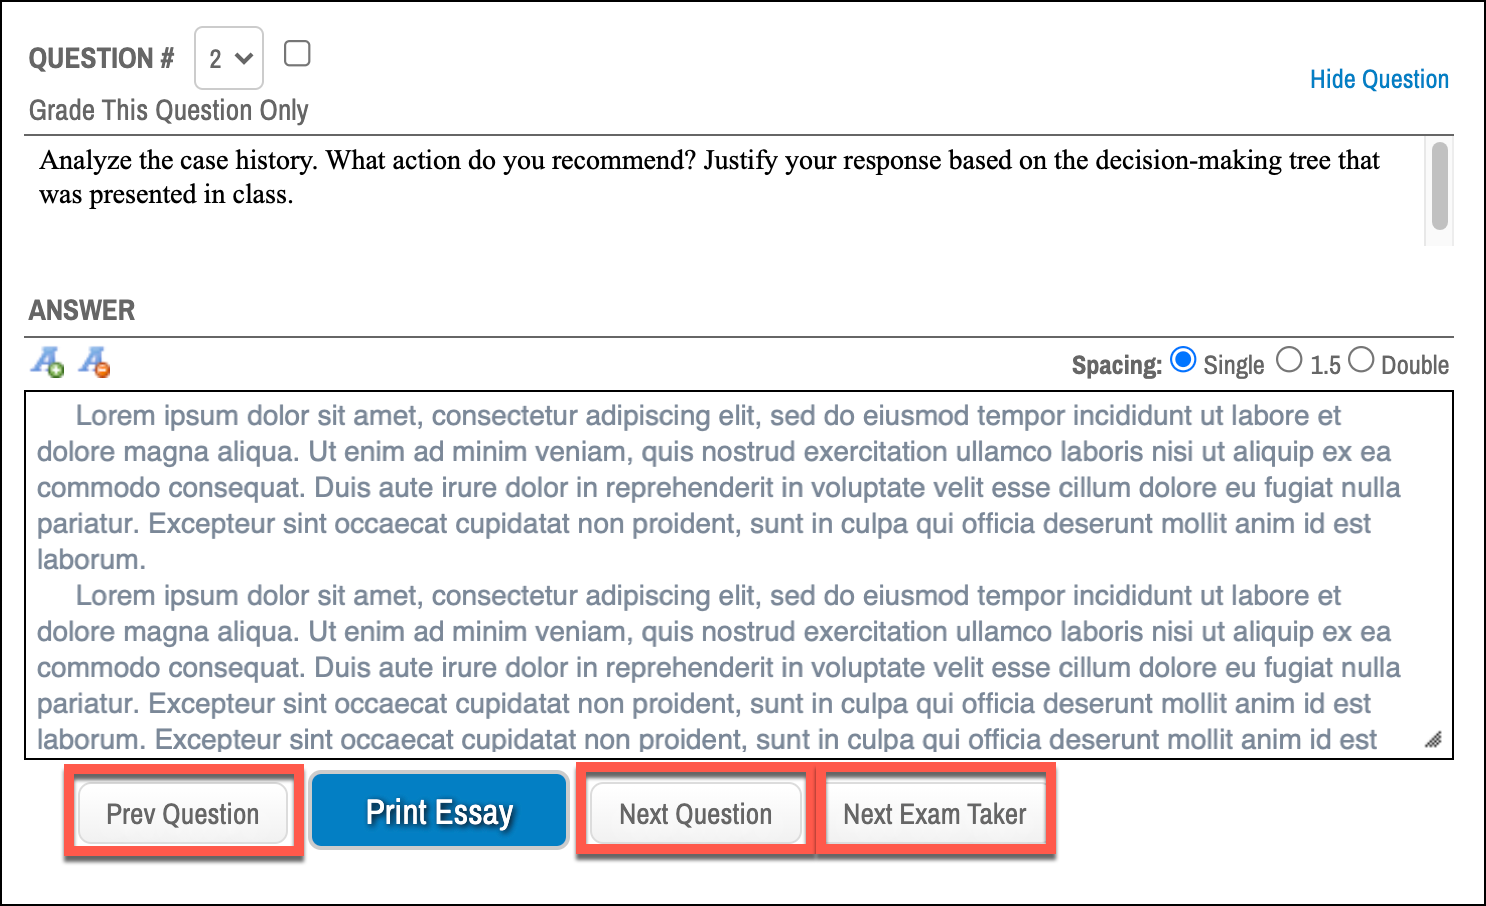1486x906 pixels.
Task: Click the QUESTION # label
Action: click(101, 58)
